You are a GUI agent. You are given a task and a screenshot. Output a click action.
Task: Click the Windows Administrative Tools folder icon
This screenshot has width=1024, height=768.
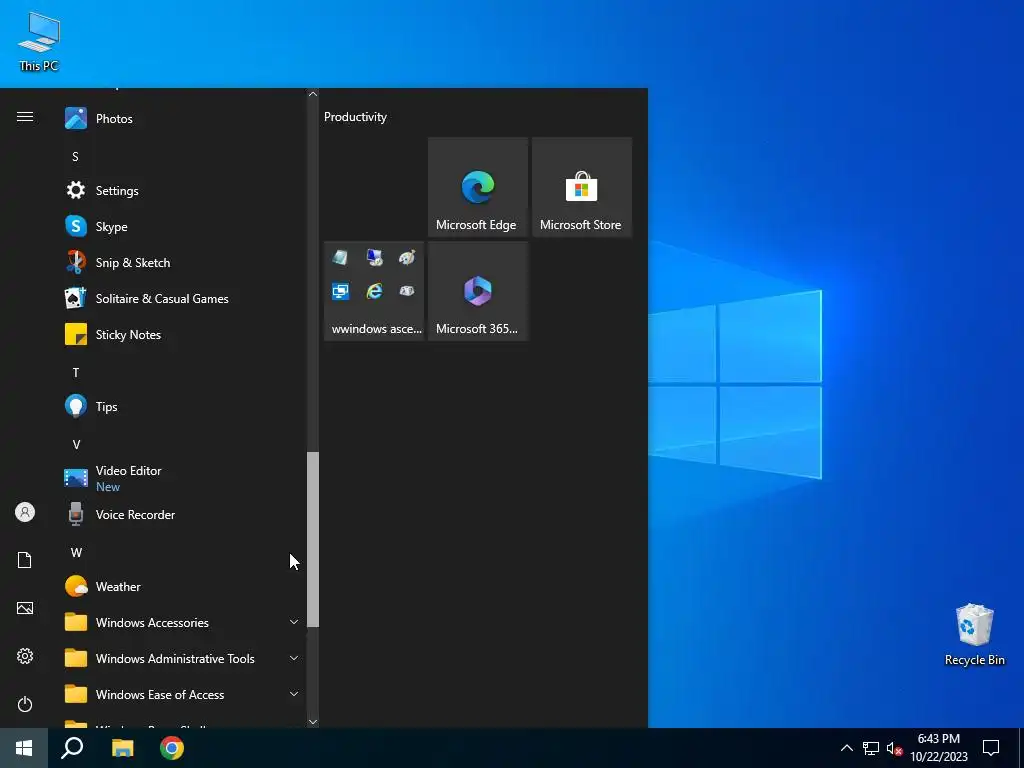(76, 658)
